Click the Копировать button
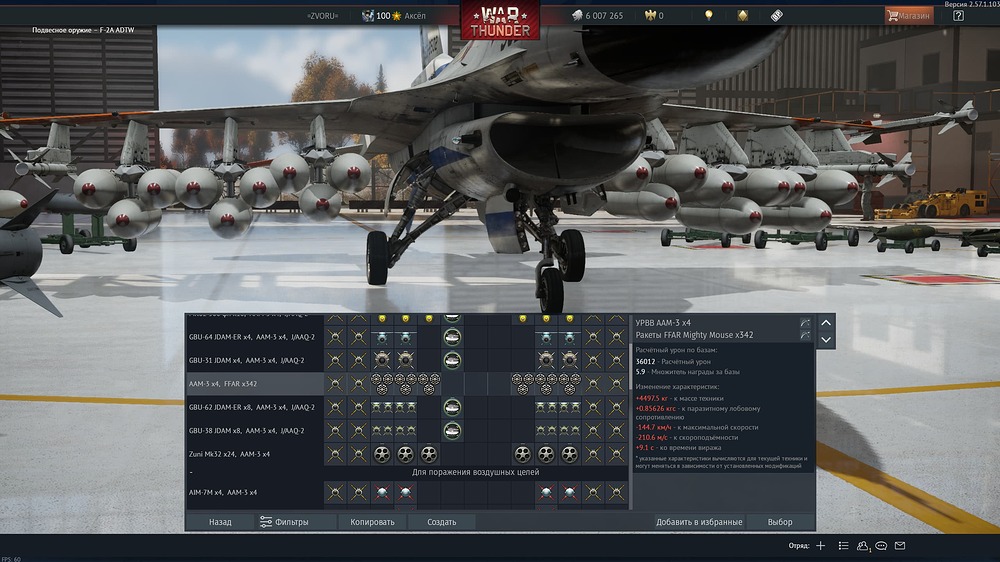 [372, 522]
